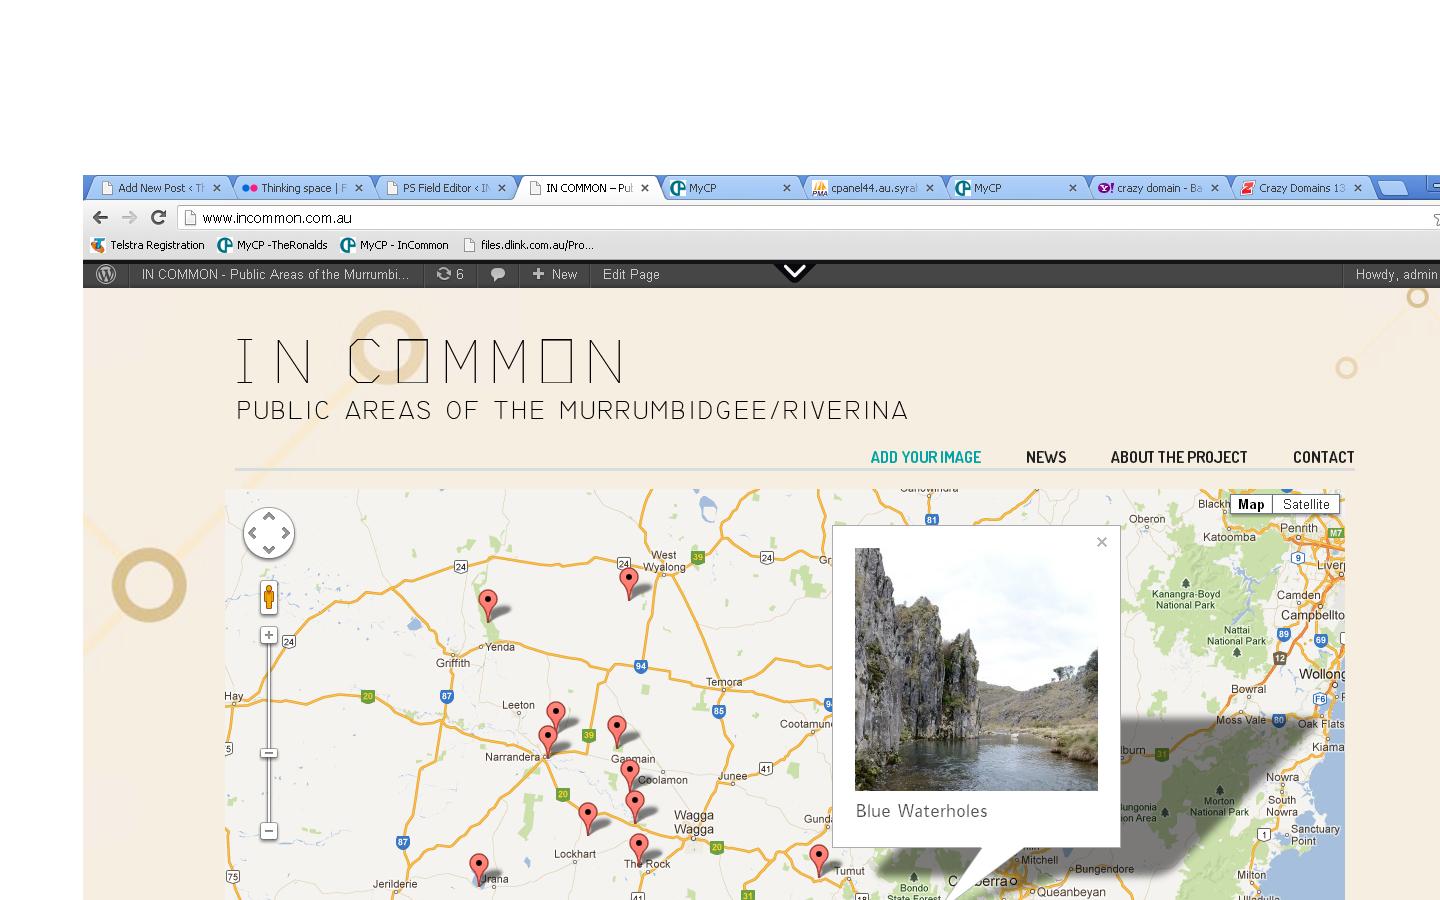Switch the map to Map view

tap(1251, 504)
